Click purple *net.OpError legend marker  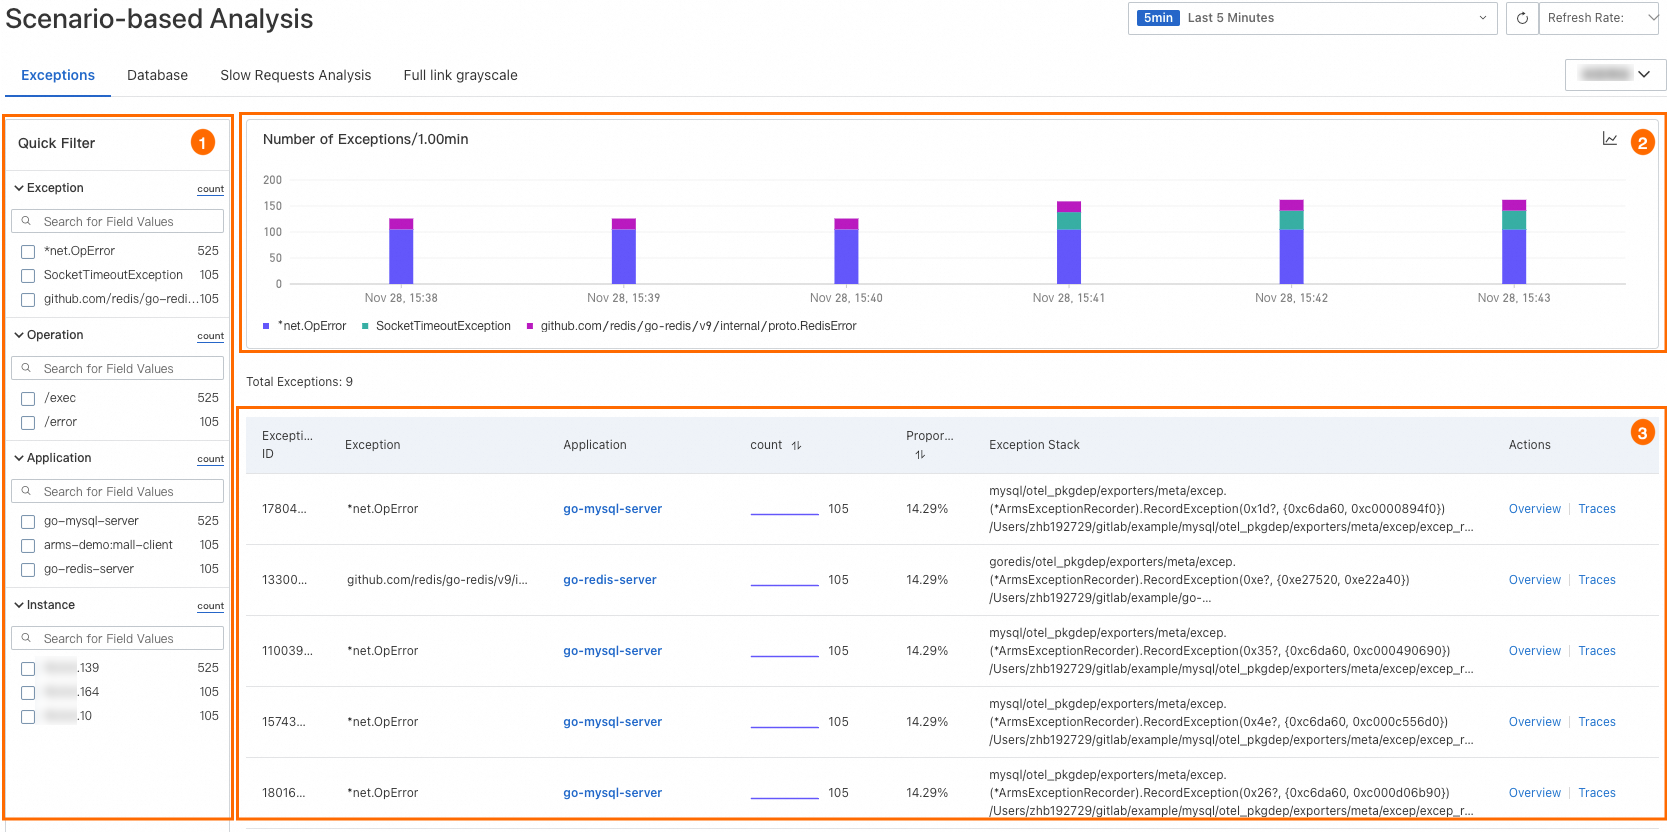pyautogui.click(x=266, y=326)
